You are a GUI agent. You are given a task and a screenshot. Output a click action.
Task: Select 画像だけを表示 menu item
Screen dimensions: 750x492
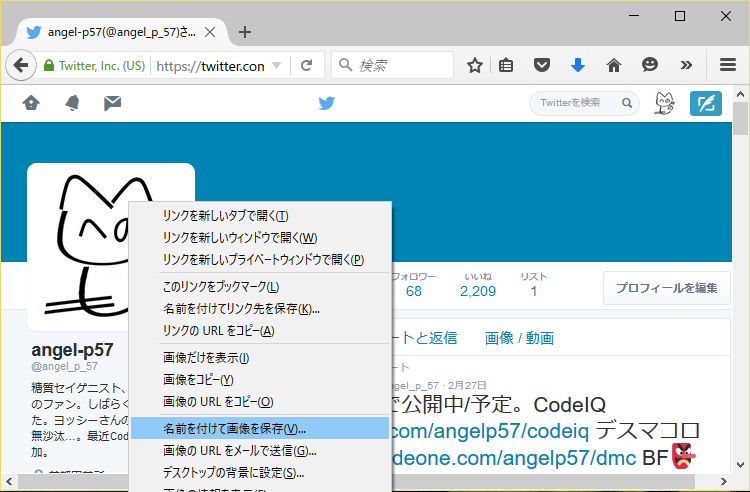point(260,357)
